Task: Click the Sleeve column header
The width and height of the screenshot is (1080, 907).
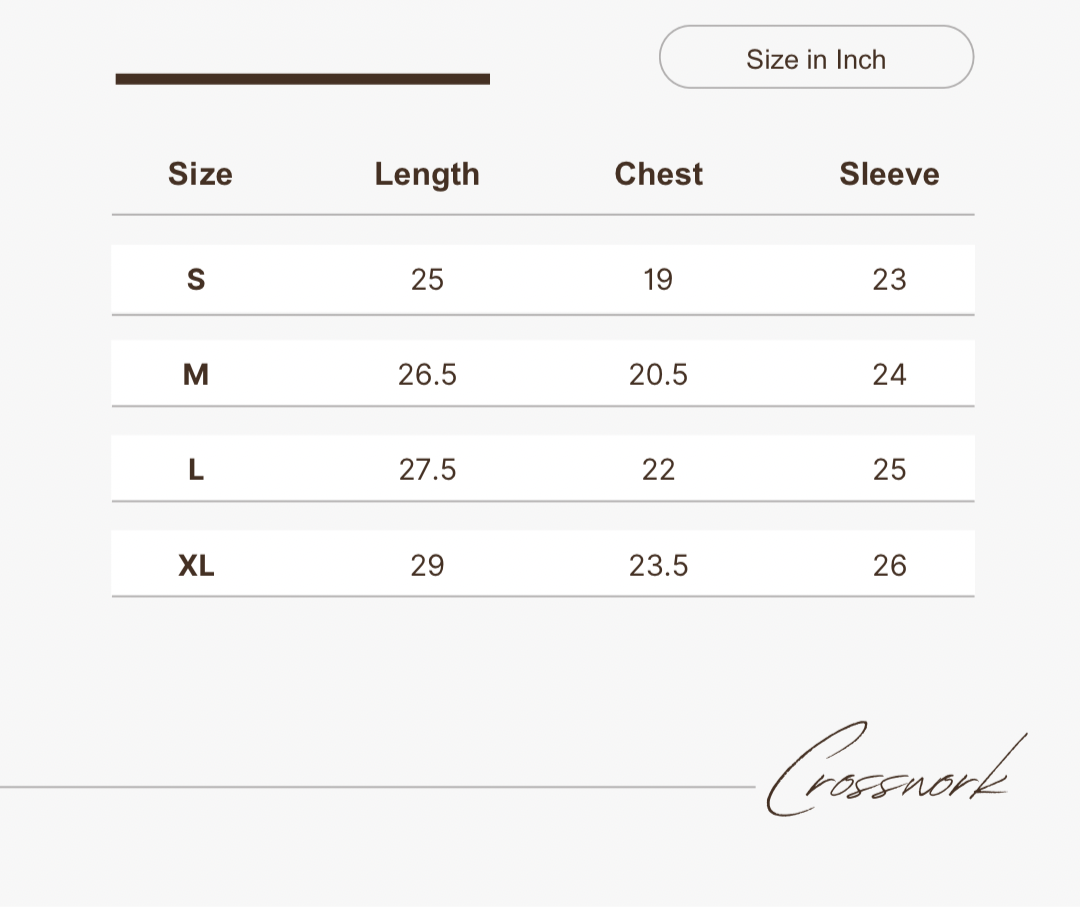Action: (889, 174)
